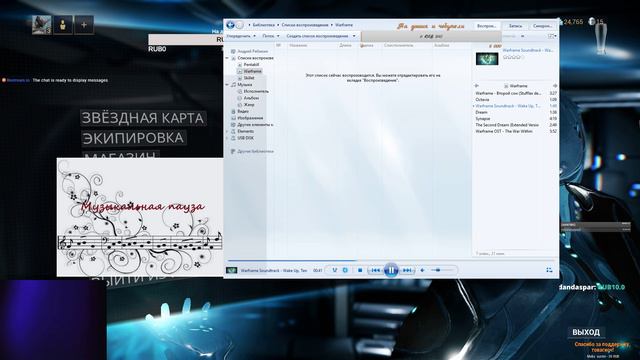Open the Синхронизация tab
Viewport: 640px width, 360px height.
tap(542, 26)
